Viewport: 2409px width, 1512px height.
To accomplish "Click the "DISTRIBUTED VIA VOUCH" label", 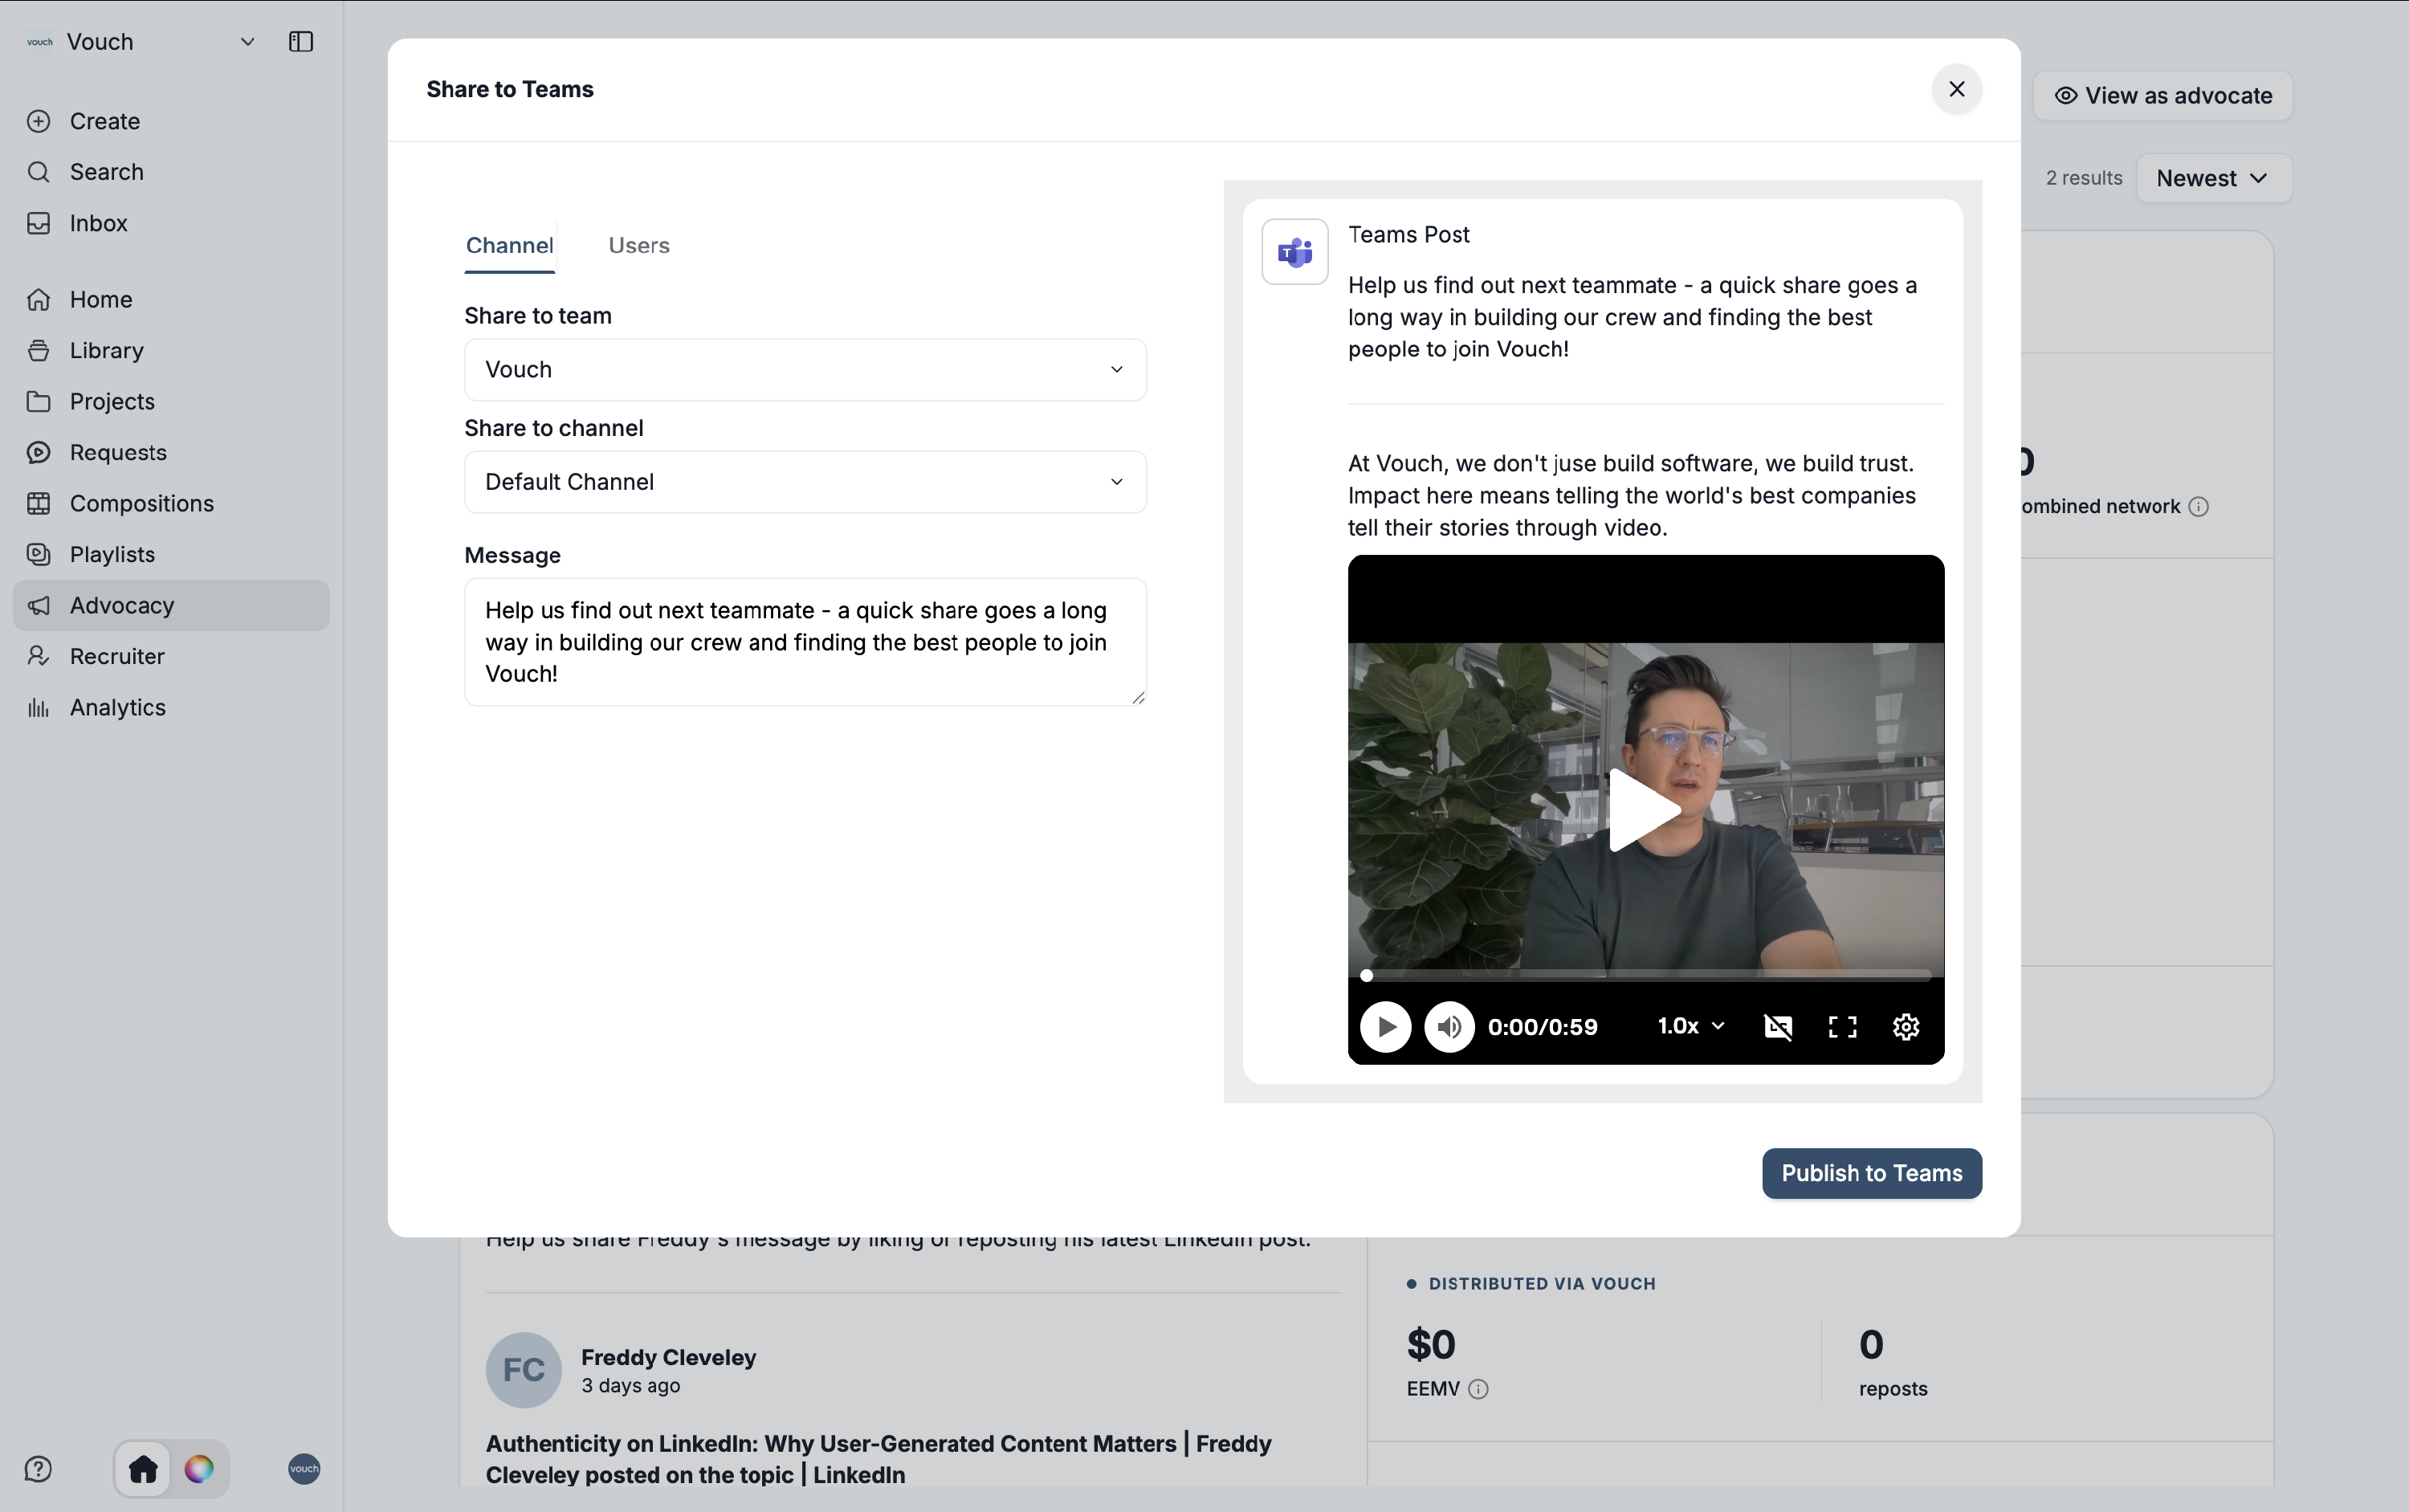I will 1542,1284.
